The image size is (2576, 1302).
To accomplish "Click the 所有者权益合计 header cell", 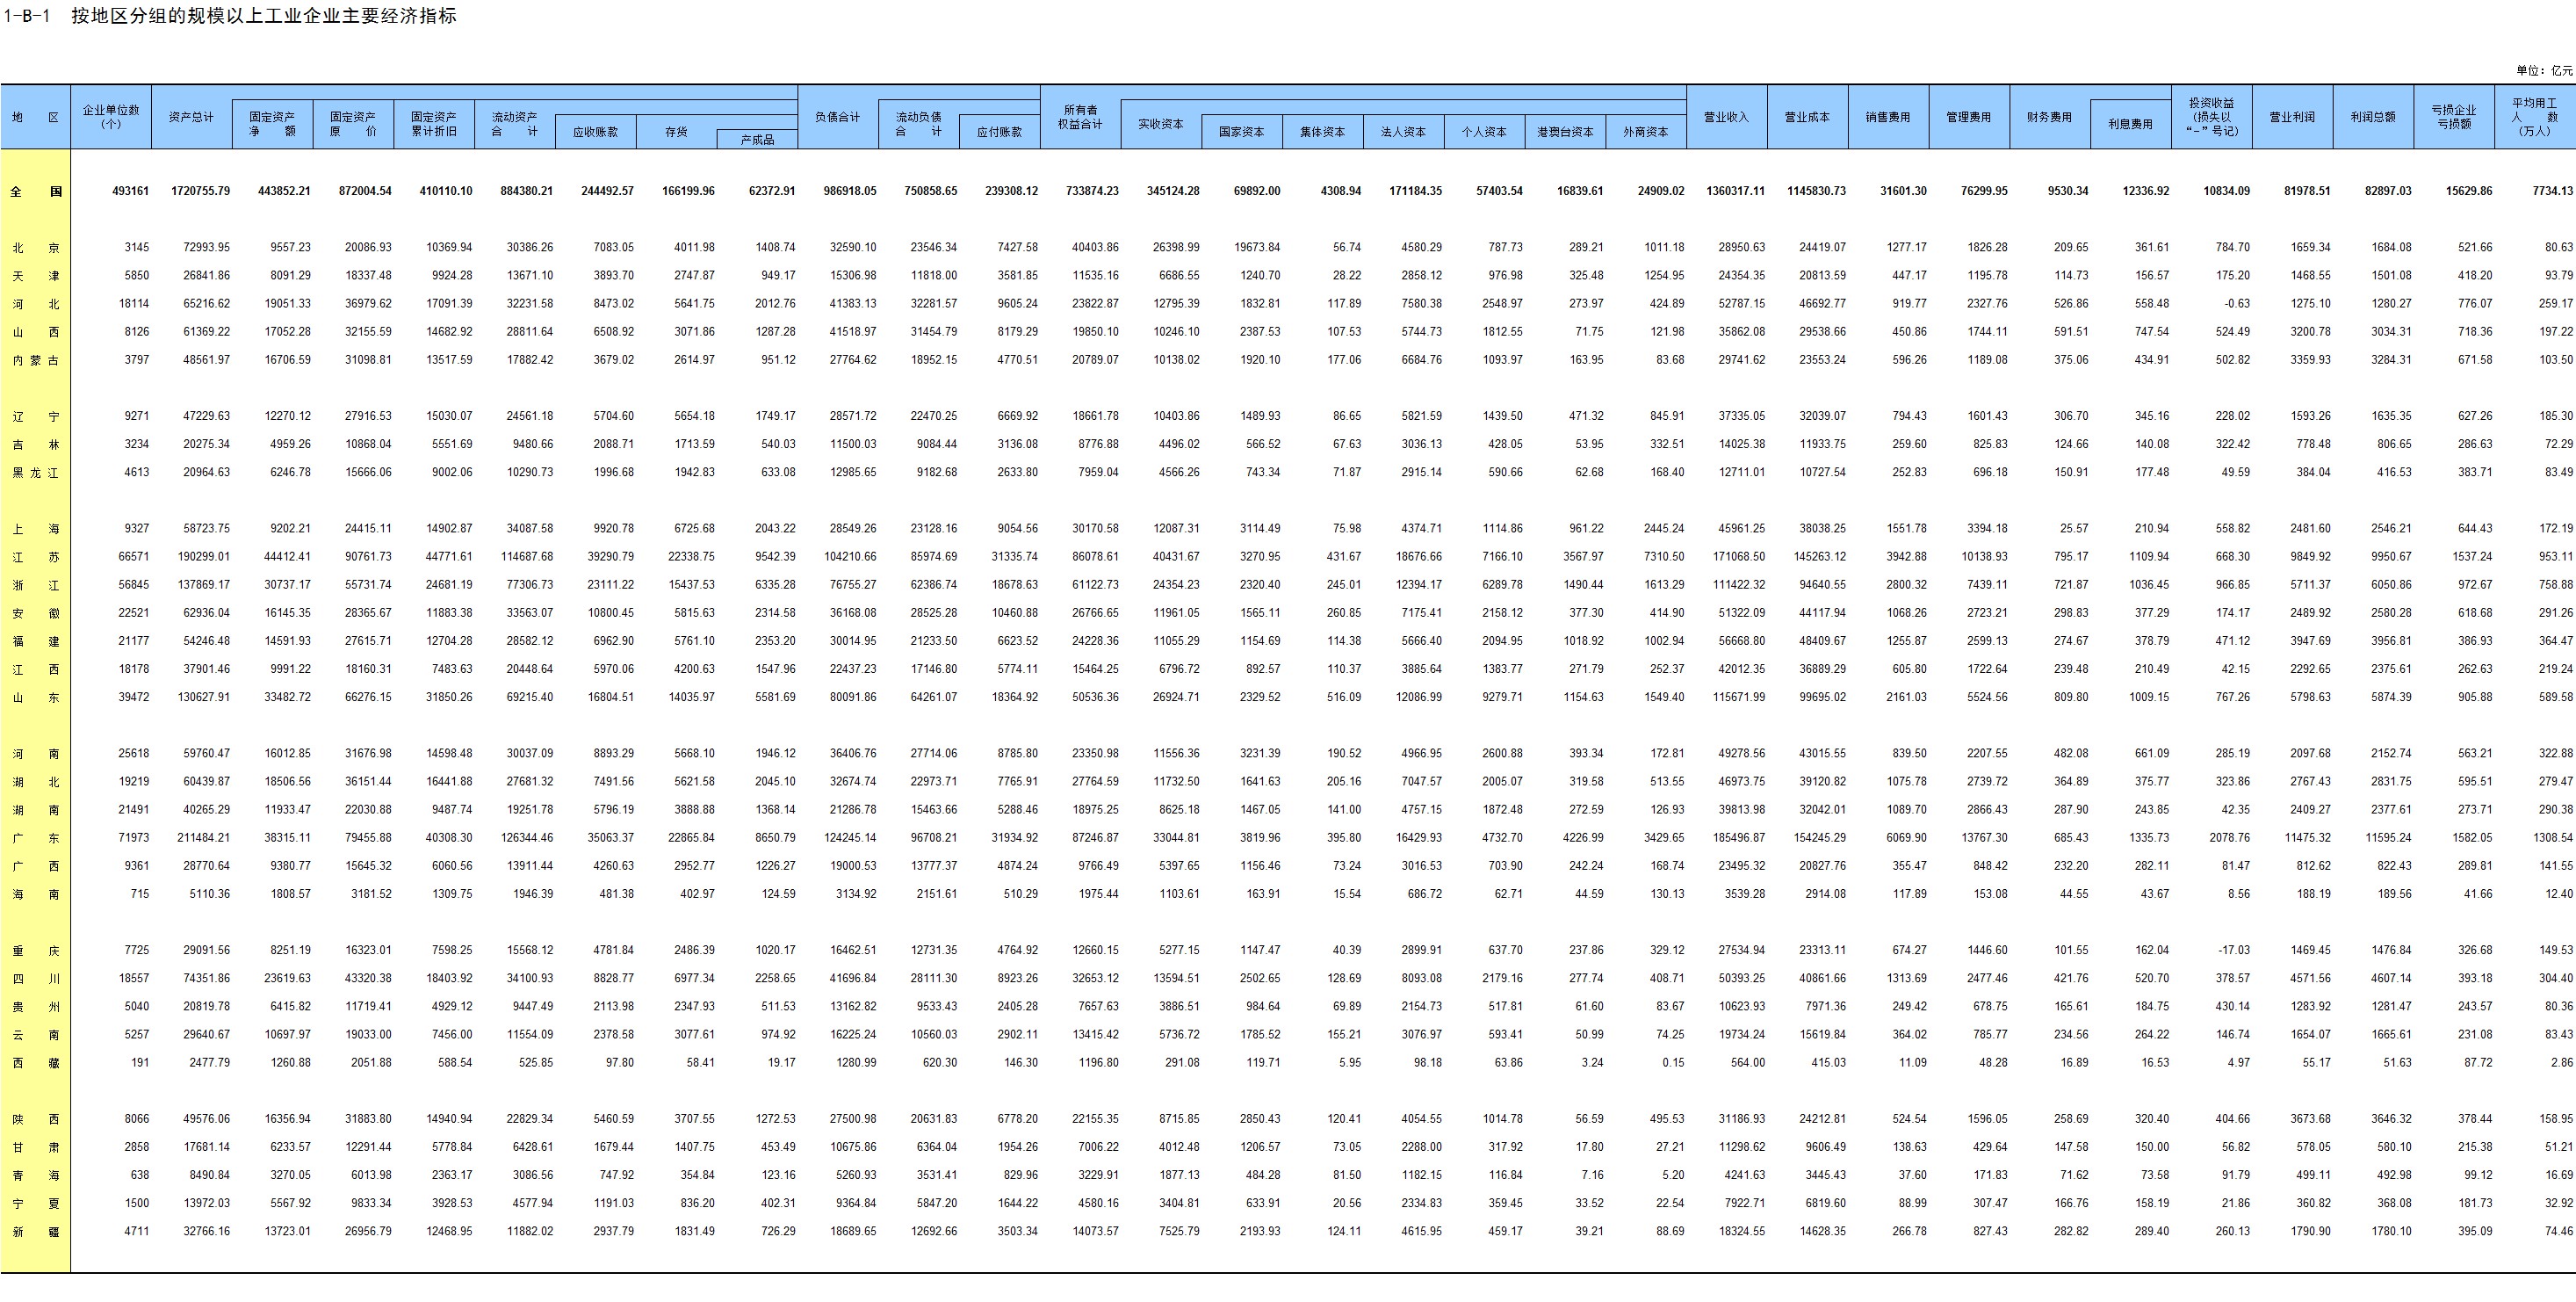I will [1080, 117].
